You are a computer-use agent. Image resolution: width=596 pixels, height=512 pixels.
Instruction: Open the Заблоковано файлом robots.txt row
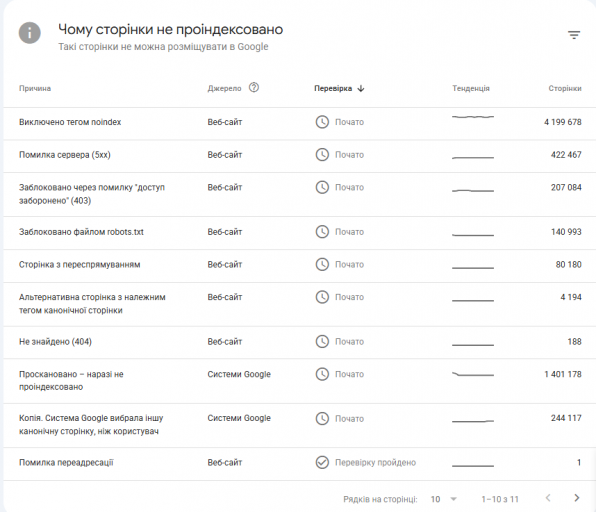300,233
